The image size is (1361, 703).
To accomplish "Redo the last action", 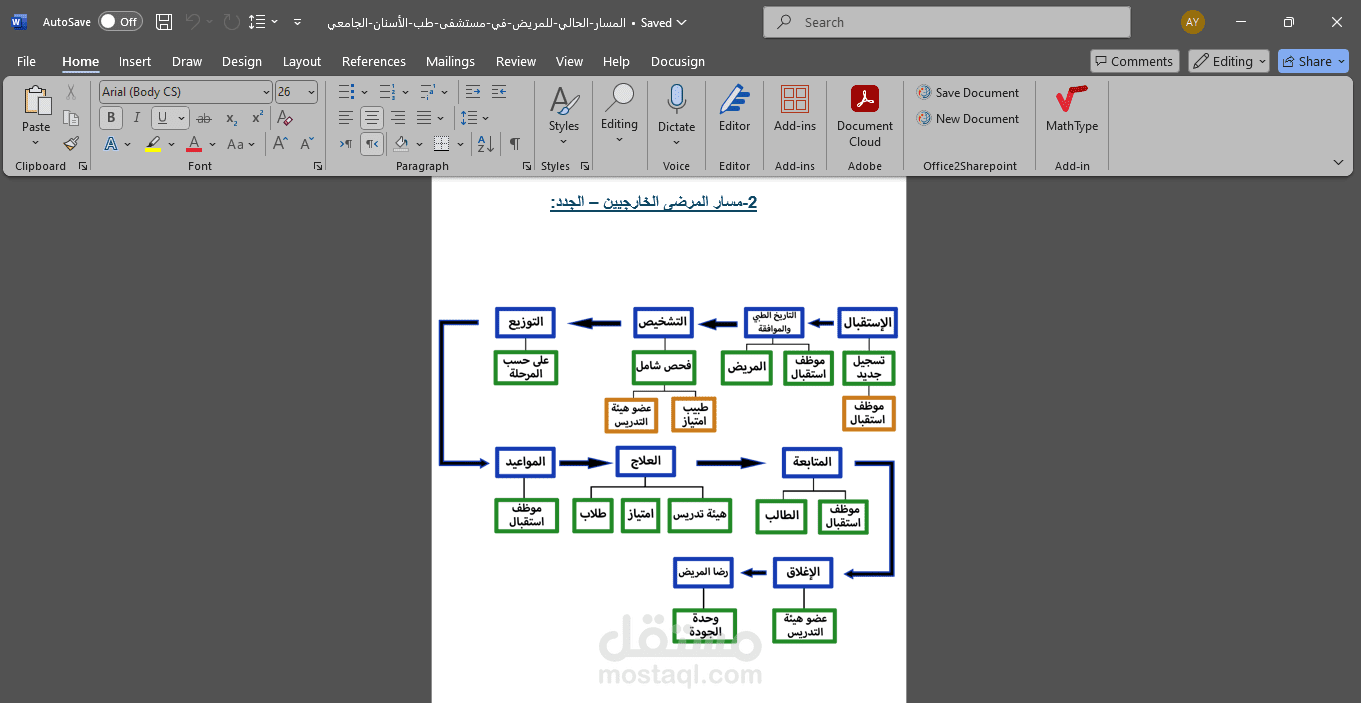I will click(231, 22).
